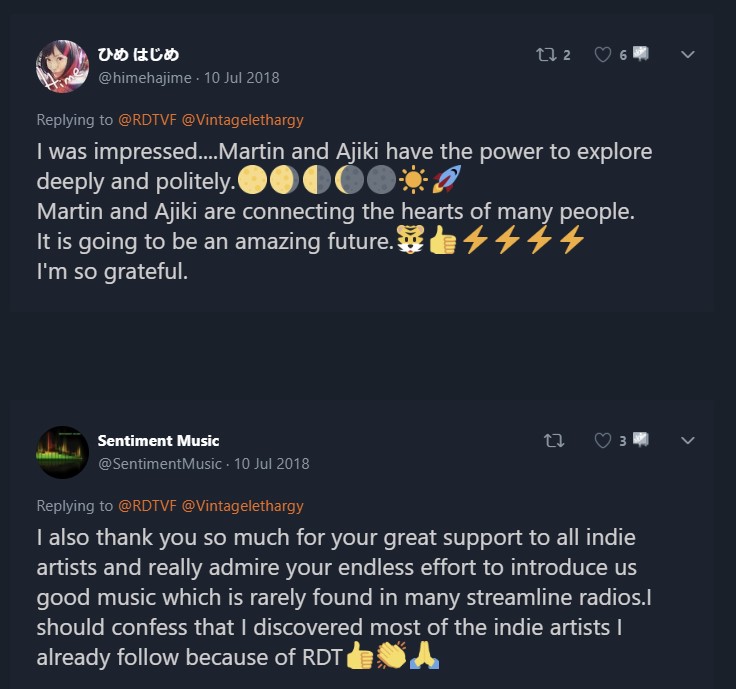Open the Sentiment Music display name
Viewport: 736px width, 689px height.
(x=158, y=441)
